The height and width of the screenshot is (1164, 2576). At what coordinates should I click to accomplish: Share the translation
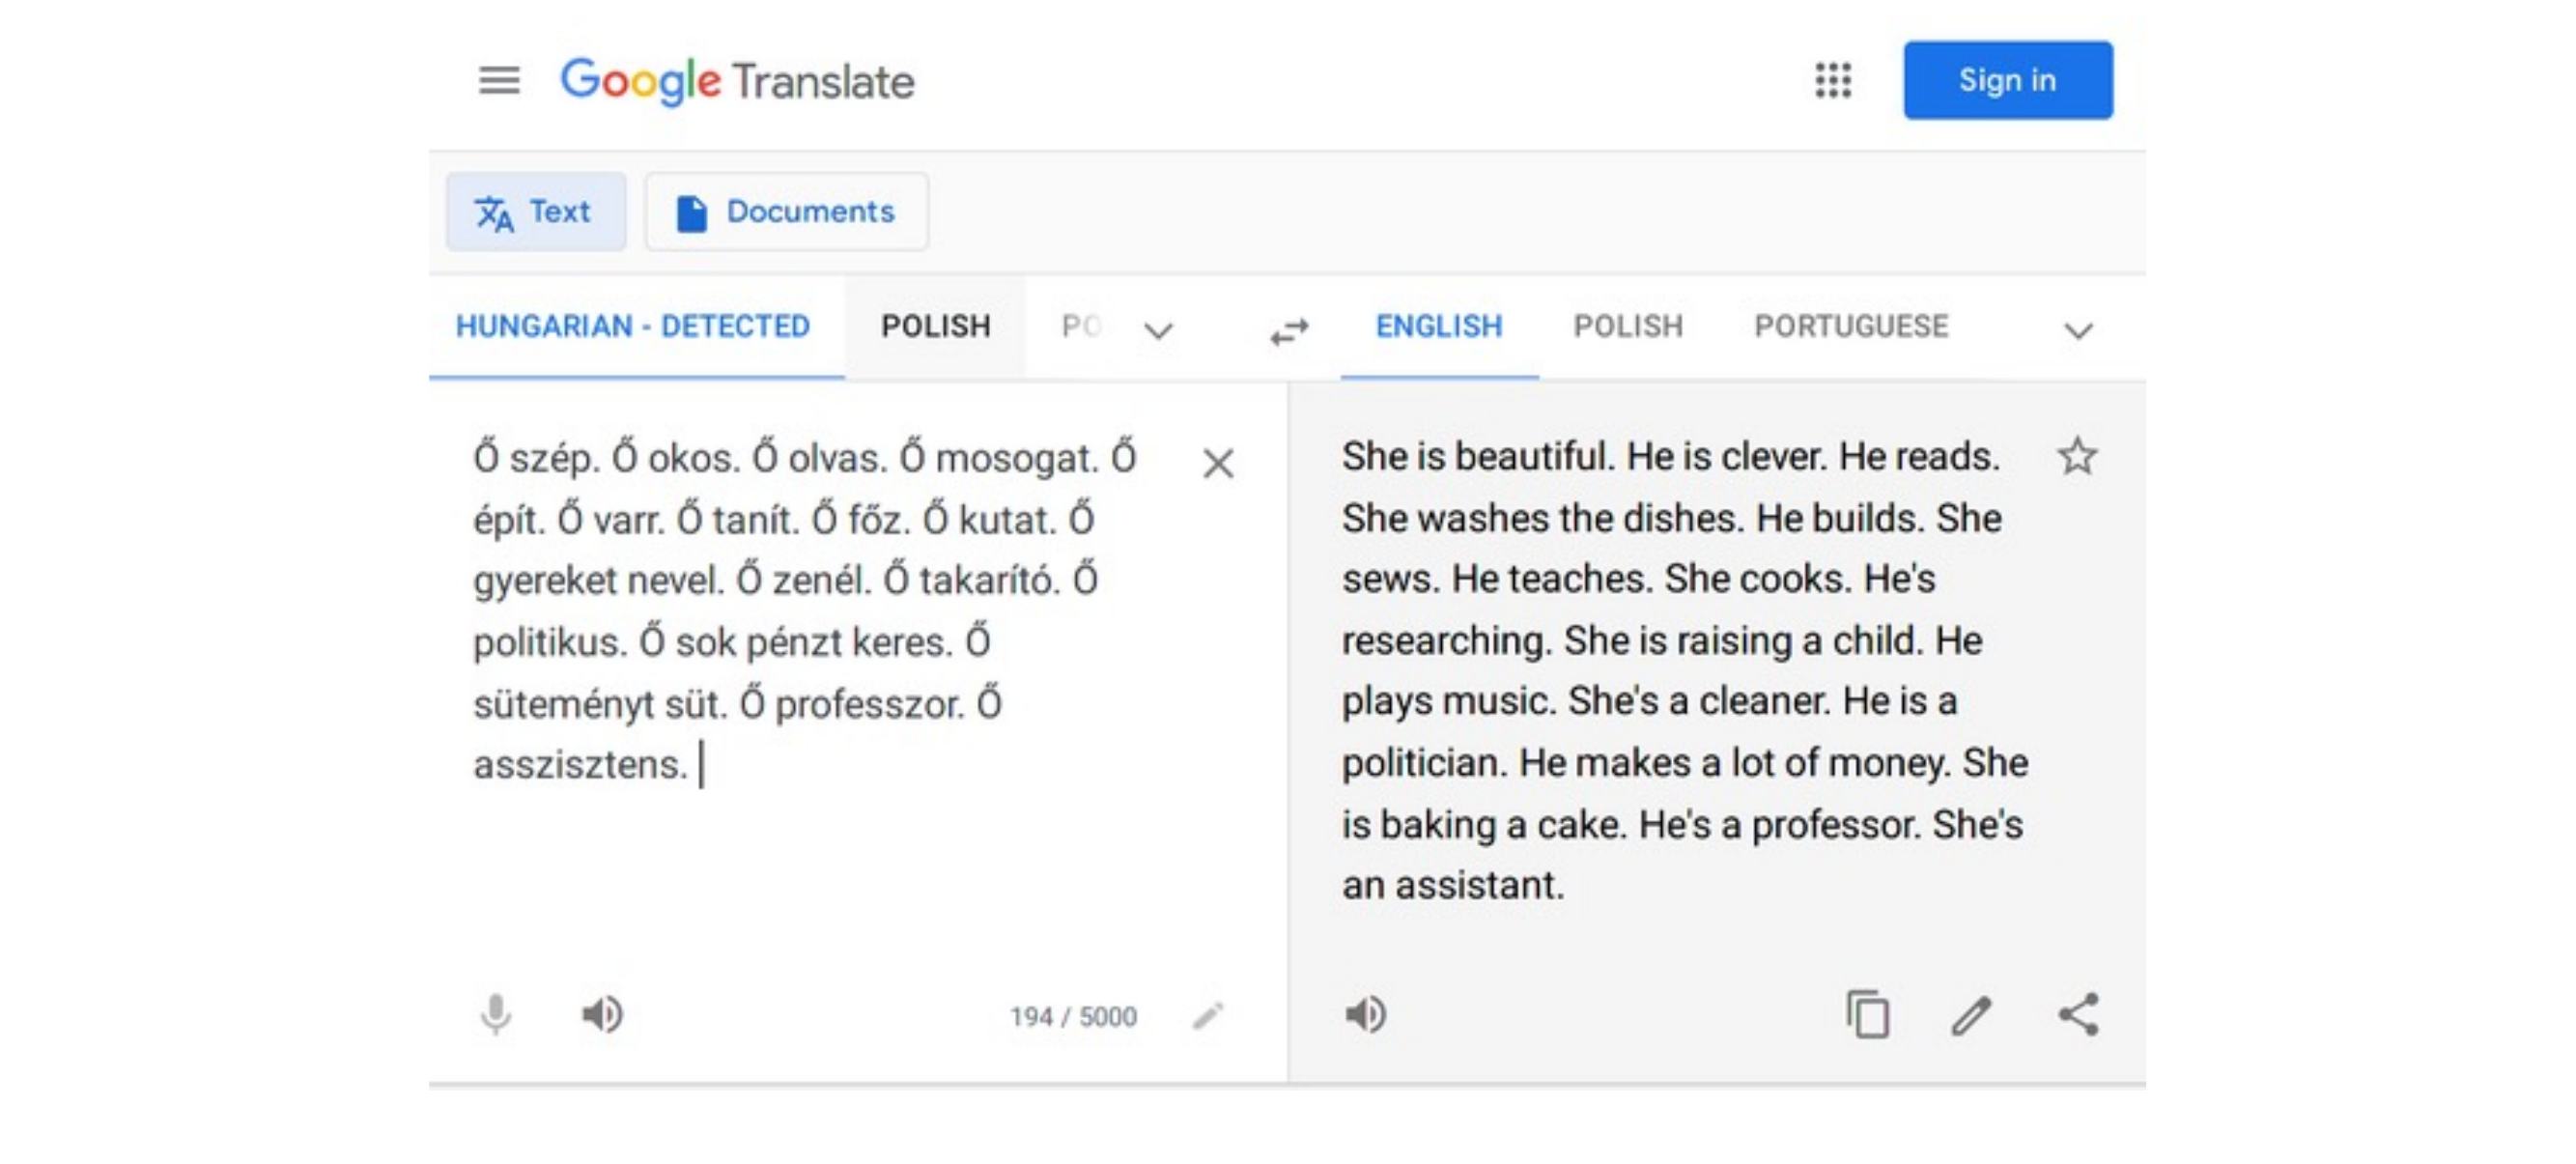(x=2078, y=1015)
